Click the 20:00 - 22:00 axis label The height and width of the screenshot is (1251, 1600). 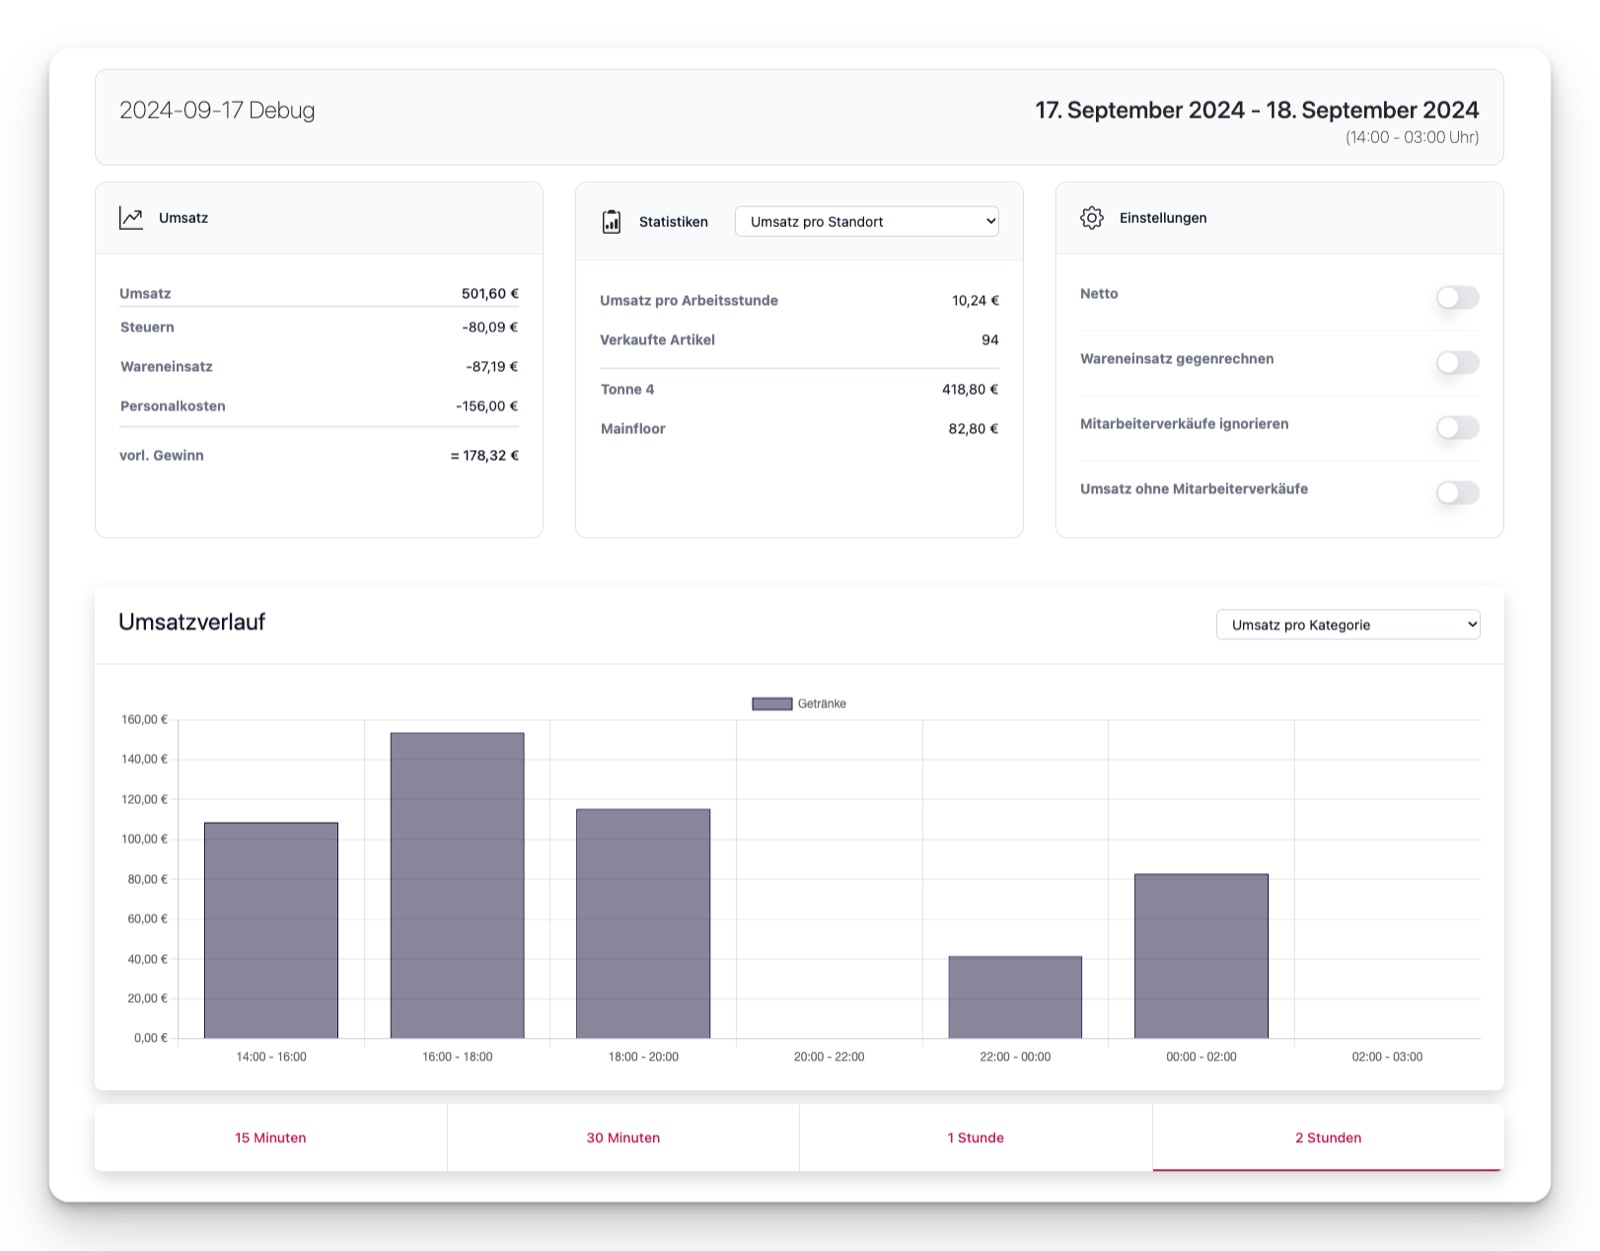click(x=829, y=1057)
